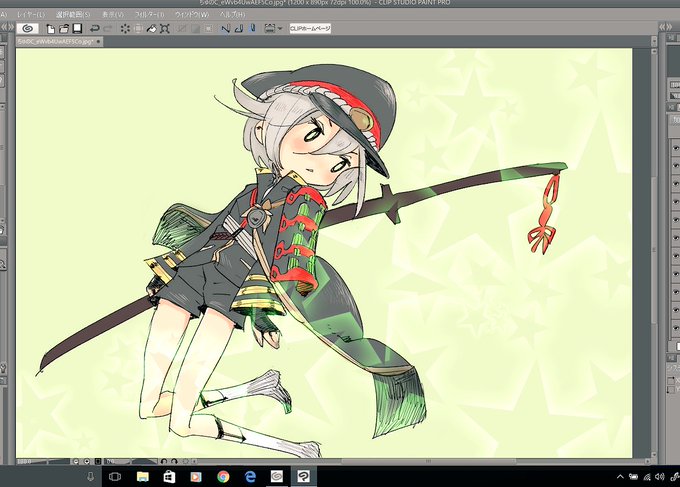Click the Fit to Screen icon
Viewport: 680px width, 487px height.
tap(98, 462)
